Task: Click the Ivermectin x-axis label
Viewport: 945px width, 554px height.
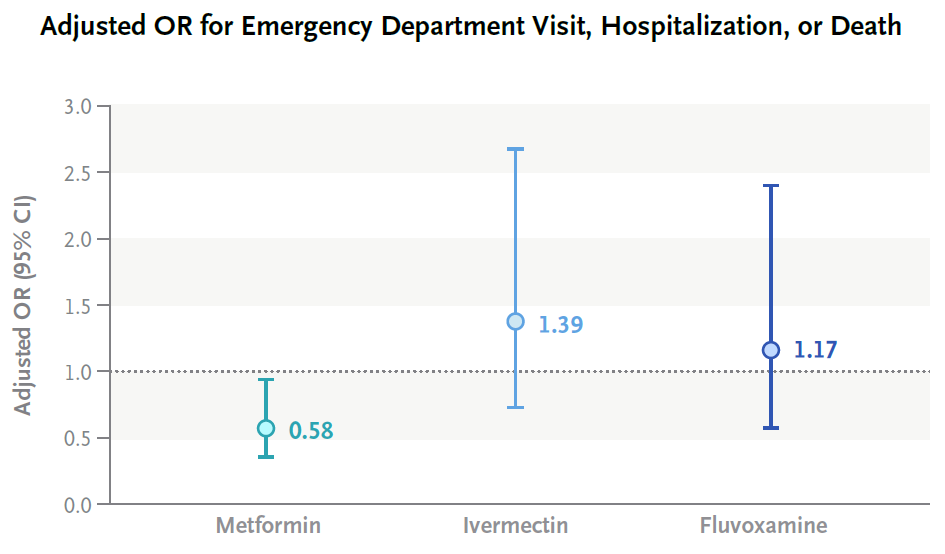Action: coord(515,525)
